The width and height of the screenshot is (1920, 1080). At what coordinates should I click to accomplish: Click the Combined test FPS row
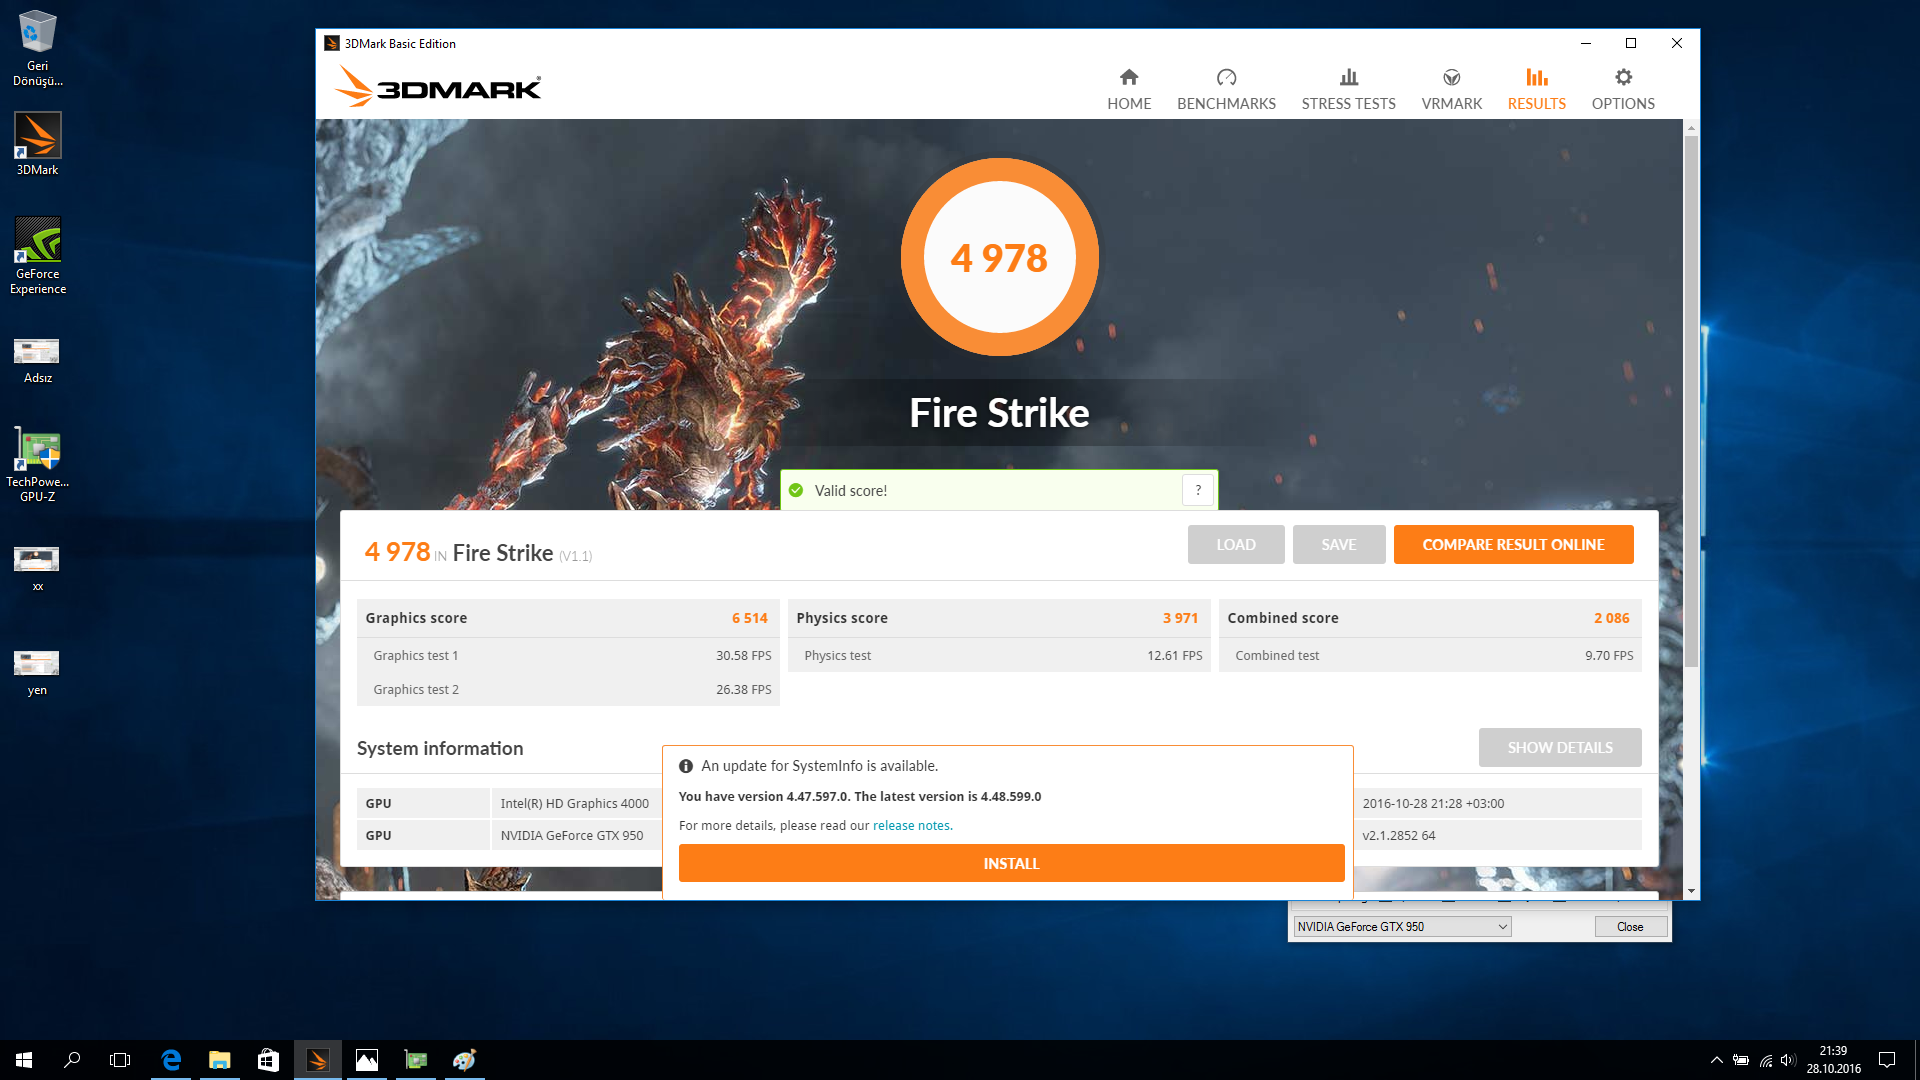pyautogui.click(x=1430, y=655)
